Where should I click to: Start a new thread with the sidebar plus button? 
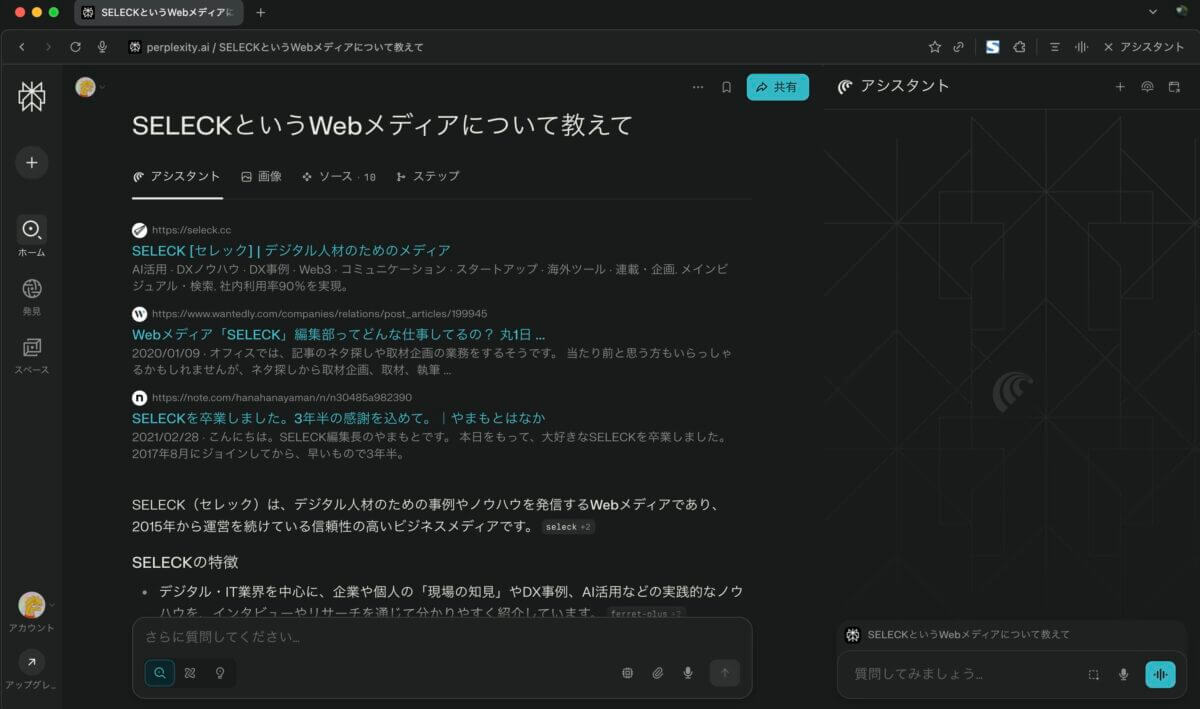(x=31, y=162)
